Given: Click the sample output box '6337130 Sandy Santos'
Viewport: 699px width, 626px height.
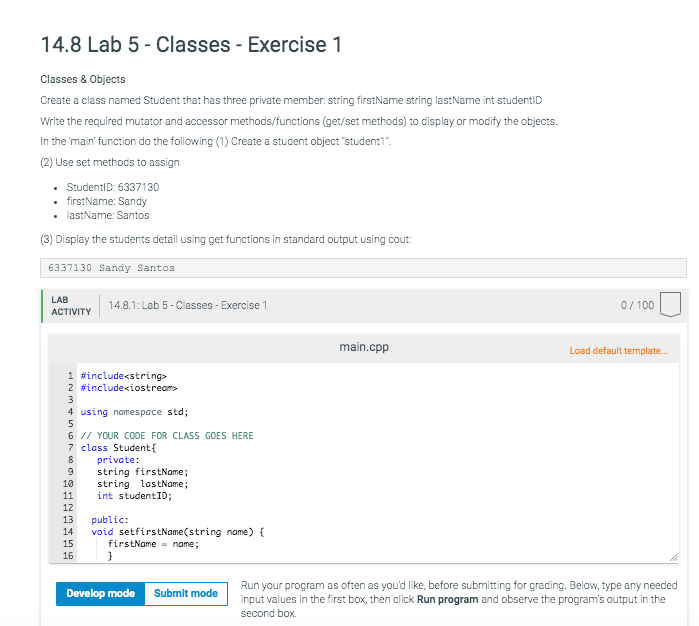Looking at the screenshot, I should pyautogui.click(x=363, y=268).
